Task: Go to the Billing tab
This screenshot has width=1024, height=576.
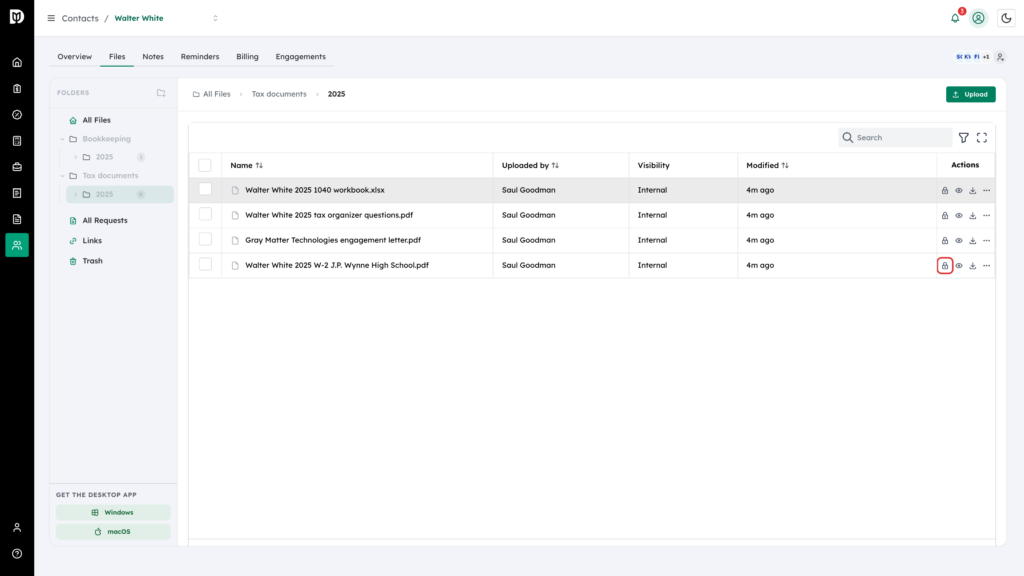Action: (x=248, y=57)
